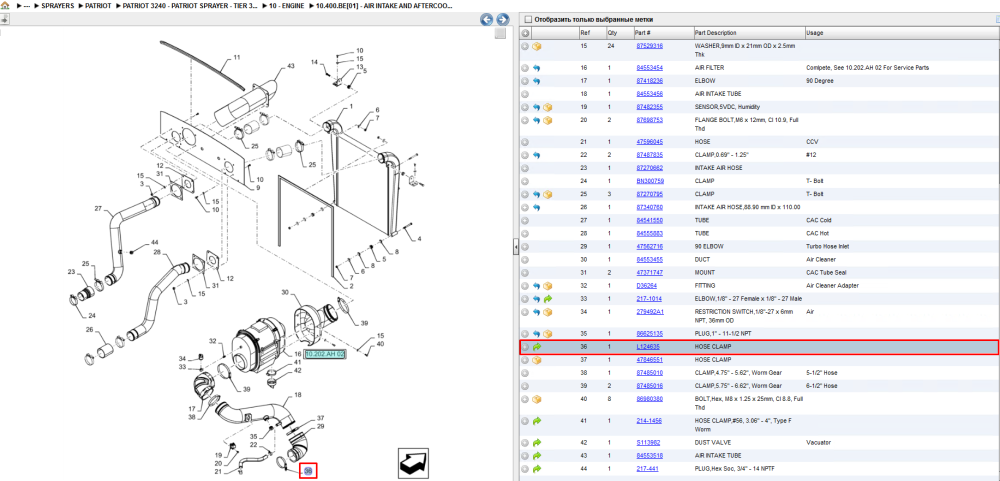This screenshot has width=1000, height=481.
Task: Open part number link L124635
Action: pos(648,347)
